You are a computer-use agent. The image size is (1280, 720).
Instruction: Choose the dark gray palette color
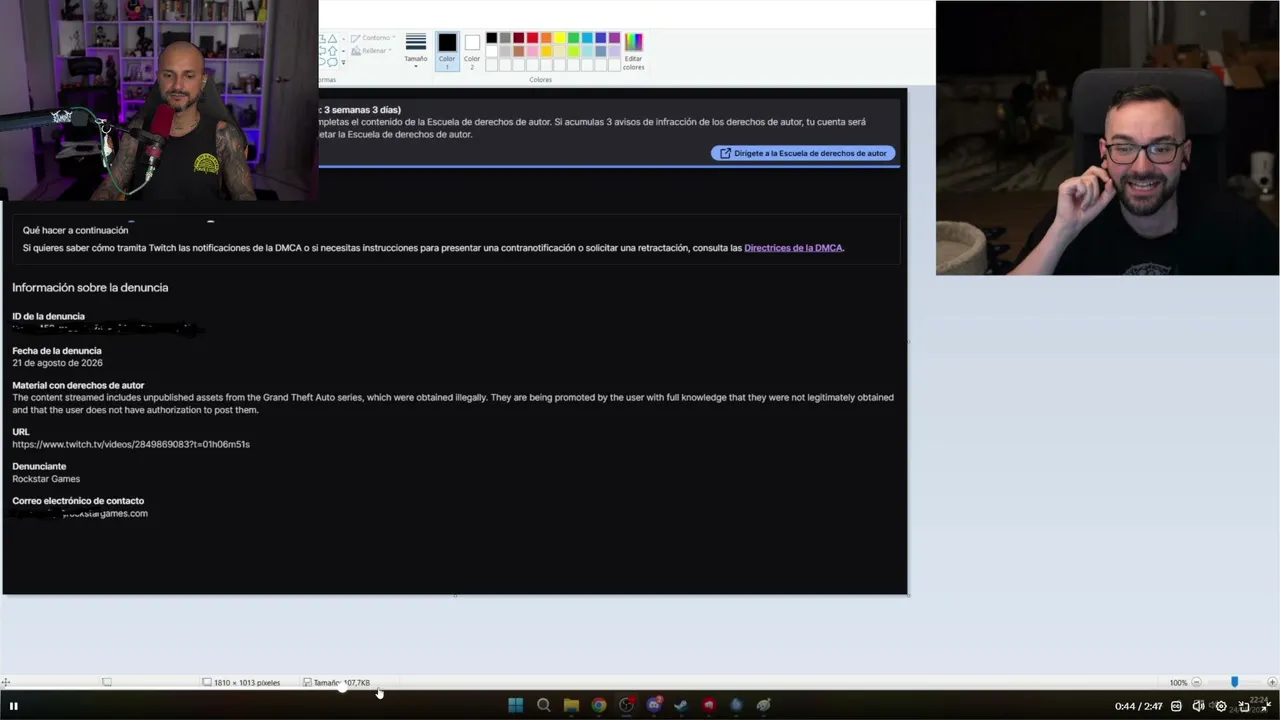click(x=505, y=38)
